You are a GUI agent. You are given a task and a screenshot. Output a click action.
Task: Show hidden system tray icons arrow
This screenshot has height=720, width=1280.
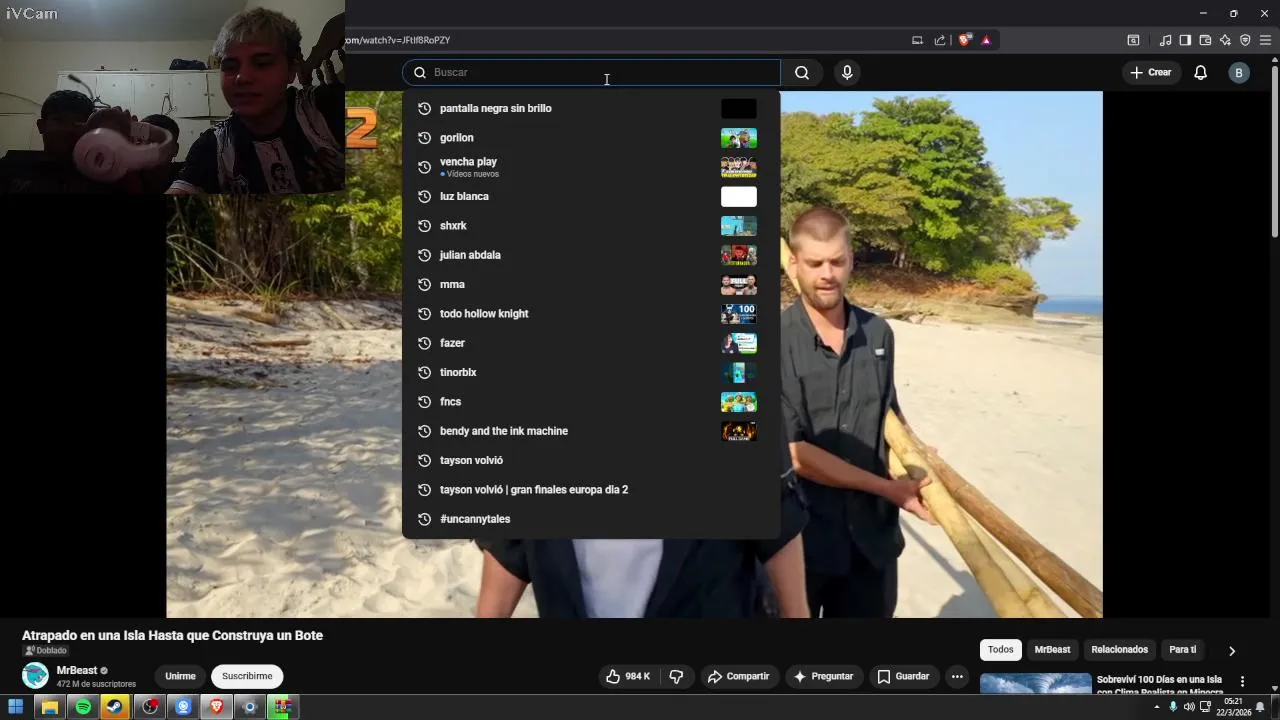click(x=1157, y=707)
